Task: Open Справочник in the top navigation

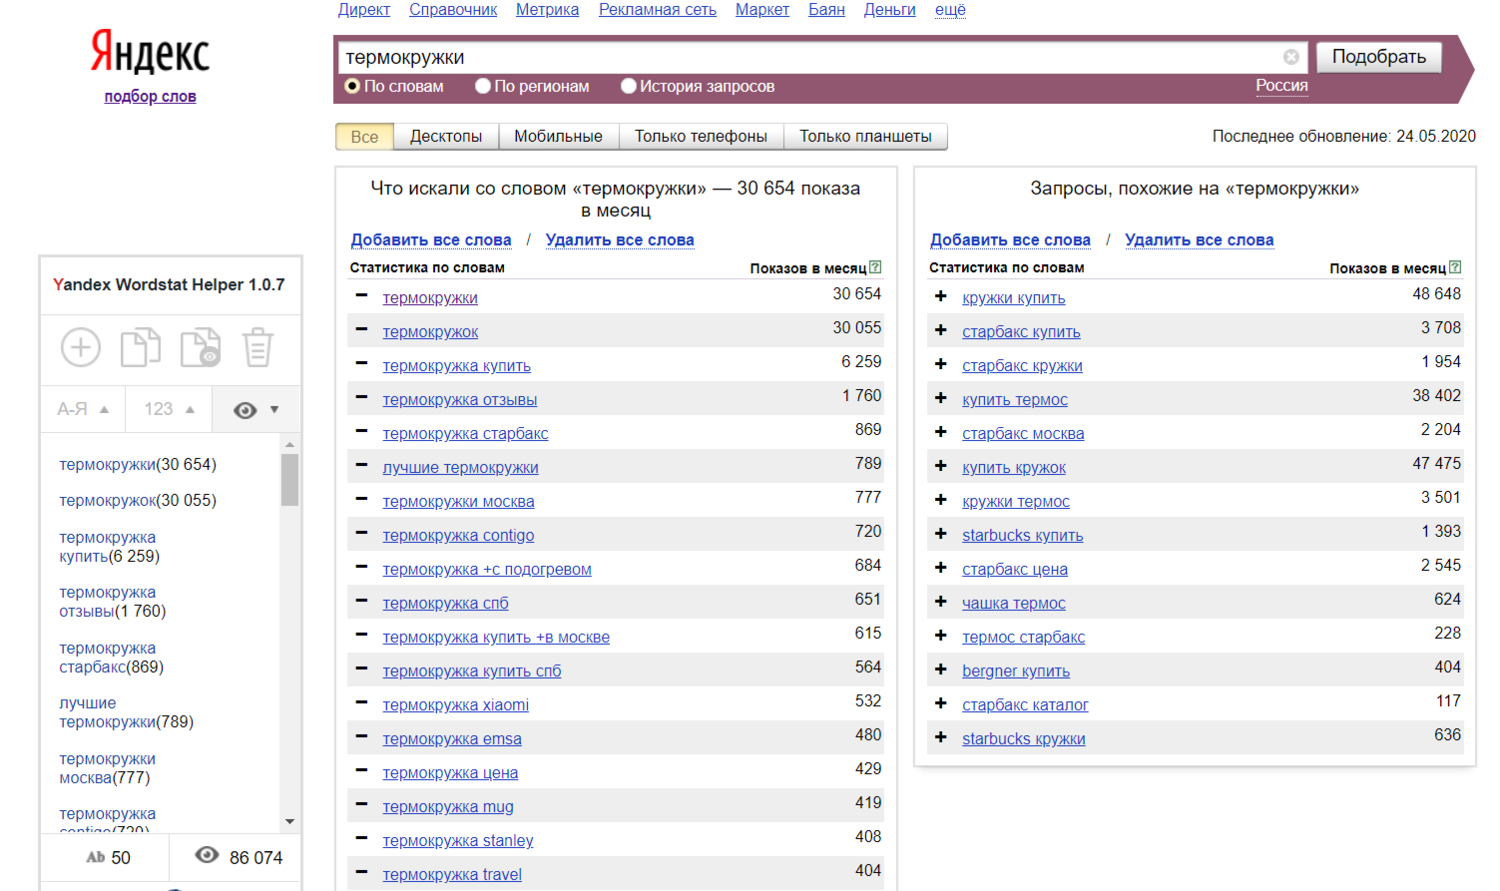Action: tap(453, 10)
